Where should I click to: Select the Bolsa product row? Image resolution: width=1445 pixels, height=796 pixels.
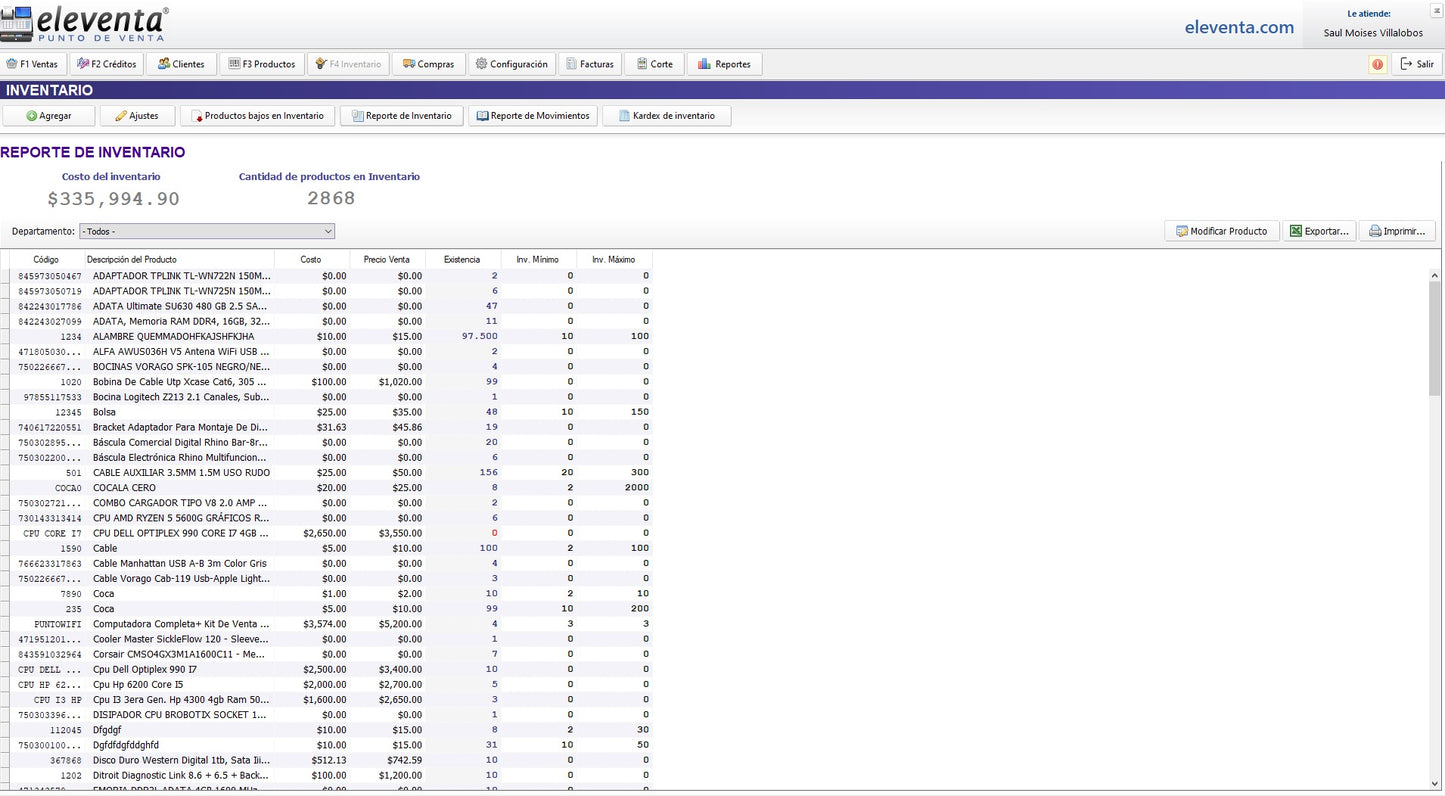[326, 412]
